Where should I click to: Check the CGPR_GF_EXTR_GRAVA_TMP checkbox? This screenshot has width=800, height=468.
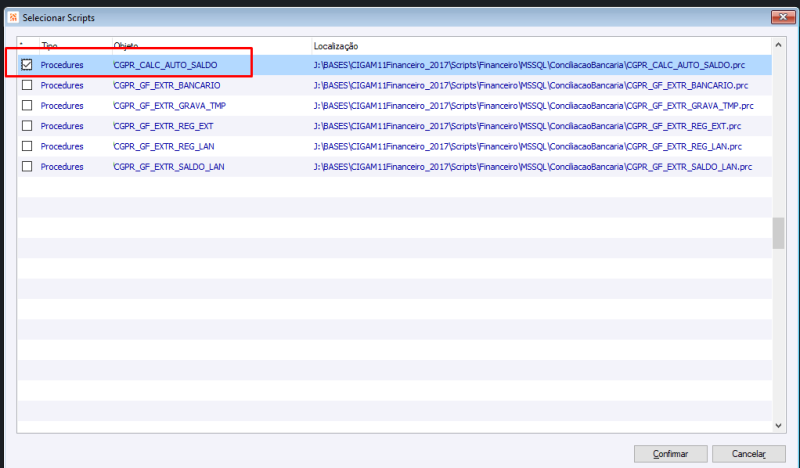[27, 106]
